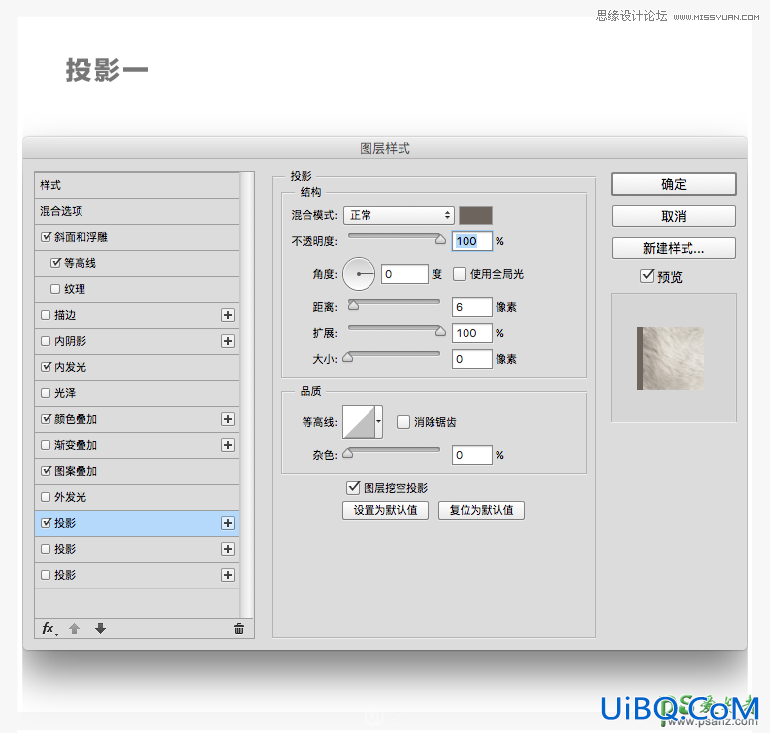Select the 光泽 effect row
The image size is (770, 733).
(137, 393)
